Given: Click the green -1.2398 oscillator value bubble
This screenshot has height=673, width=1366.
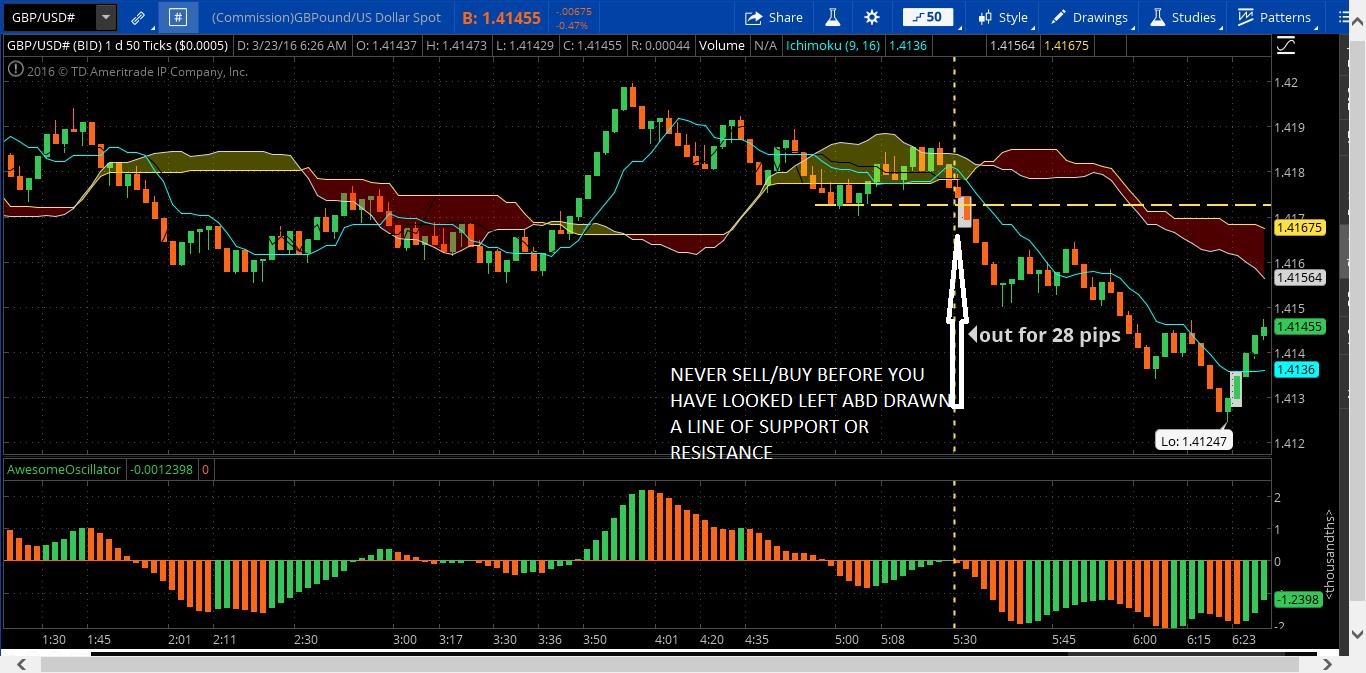Looking at the screenshot, I should (x=1300, y=599).
